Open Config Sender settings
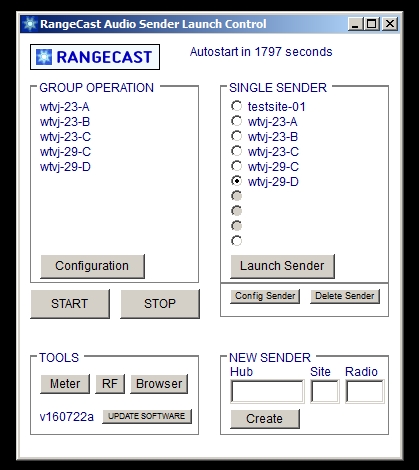Screen dimensions: 419x470 tap(265, 296)
